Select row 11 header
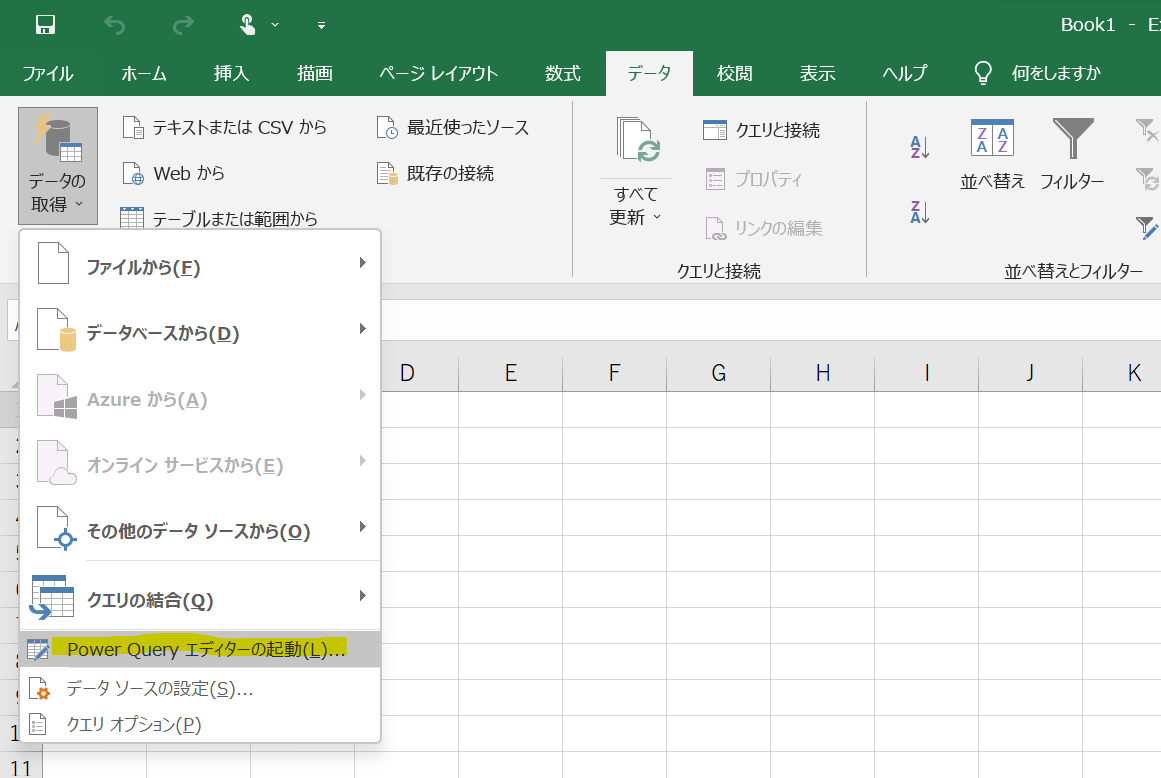Image resolution: width=1161 pixels, height=778 pixels. [x=21, y=765]
